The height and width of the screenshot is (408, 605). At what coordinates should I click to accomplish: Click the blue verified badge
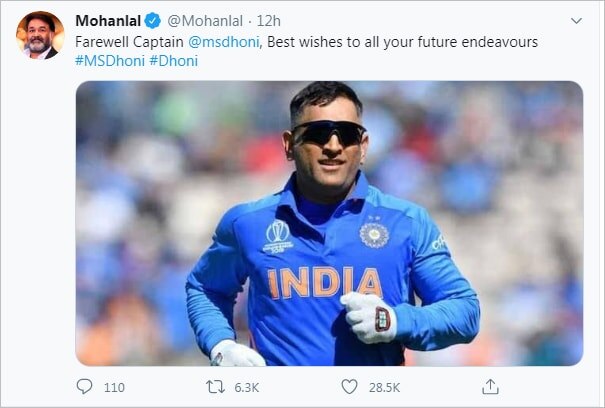click(x=153, y=20)
